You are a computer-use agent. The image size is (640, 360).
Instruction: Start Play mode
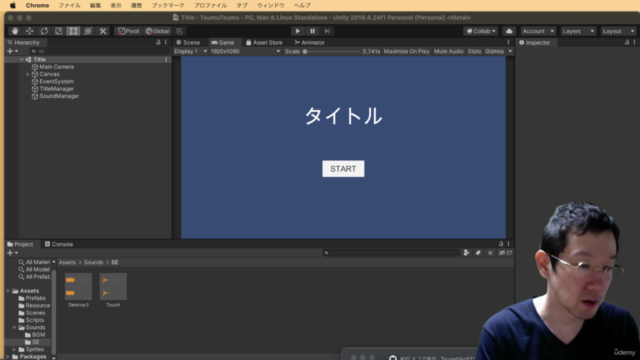298,31
